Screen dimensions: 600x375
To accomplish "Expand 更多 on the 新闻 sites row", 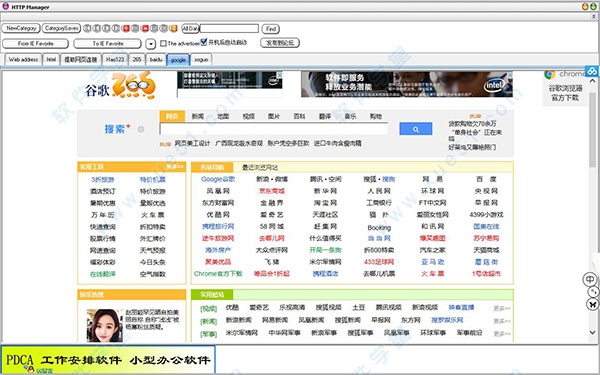I will (502, 321).
